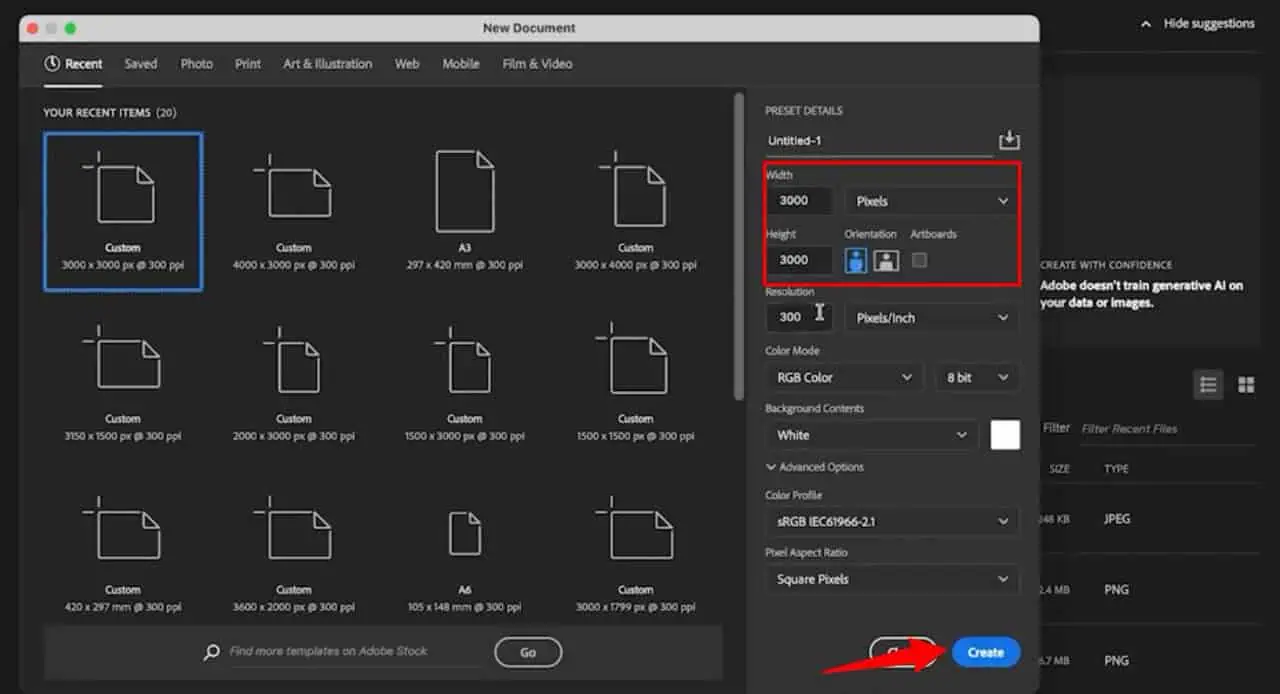Collapse suggestions with Hide suggestions chevron
Screen dimensions: 1280x694
1146,24
